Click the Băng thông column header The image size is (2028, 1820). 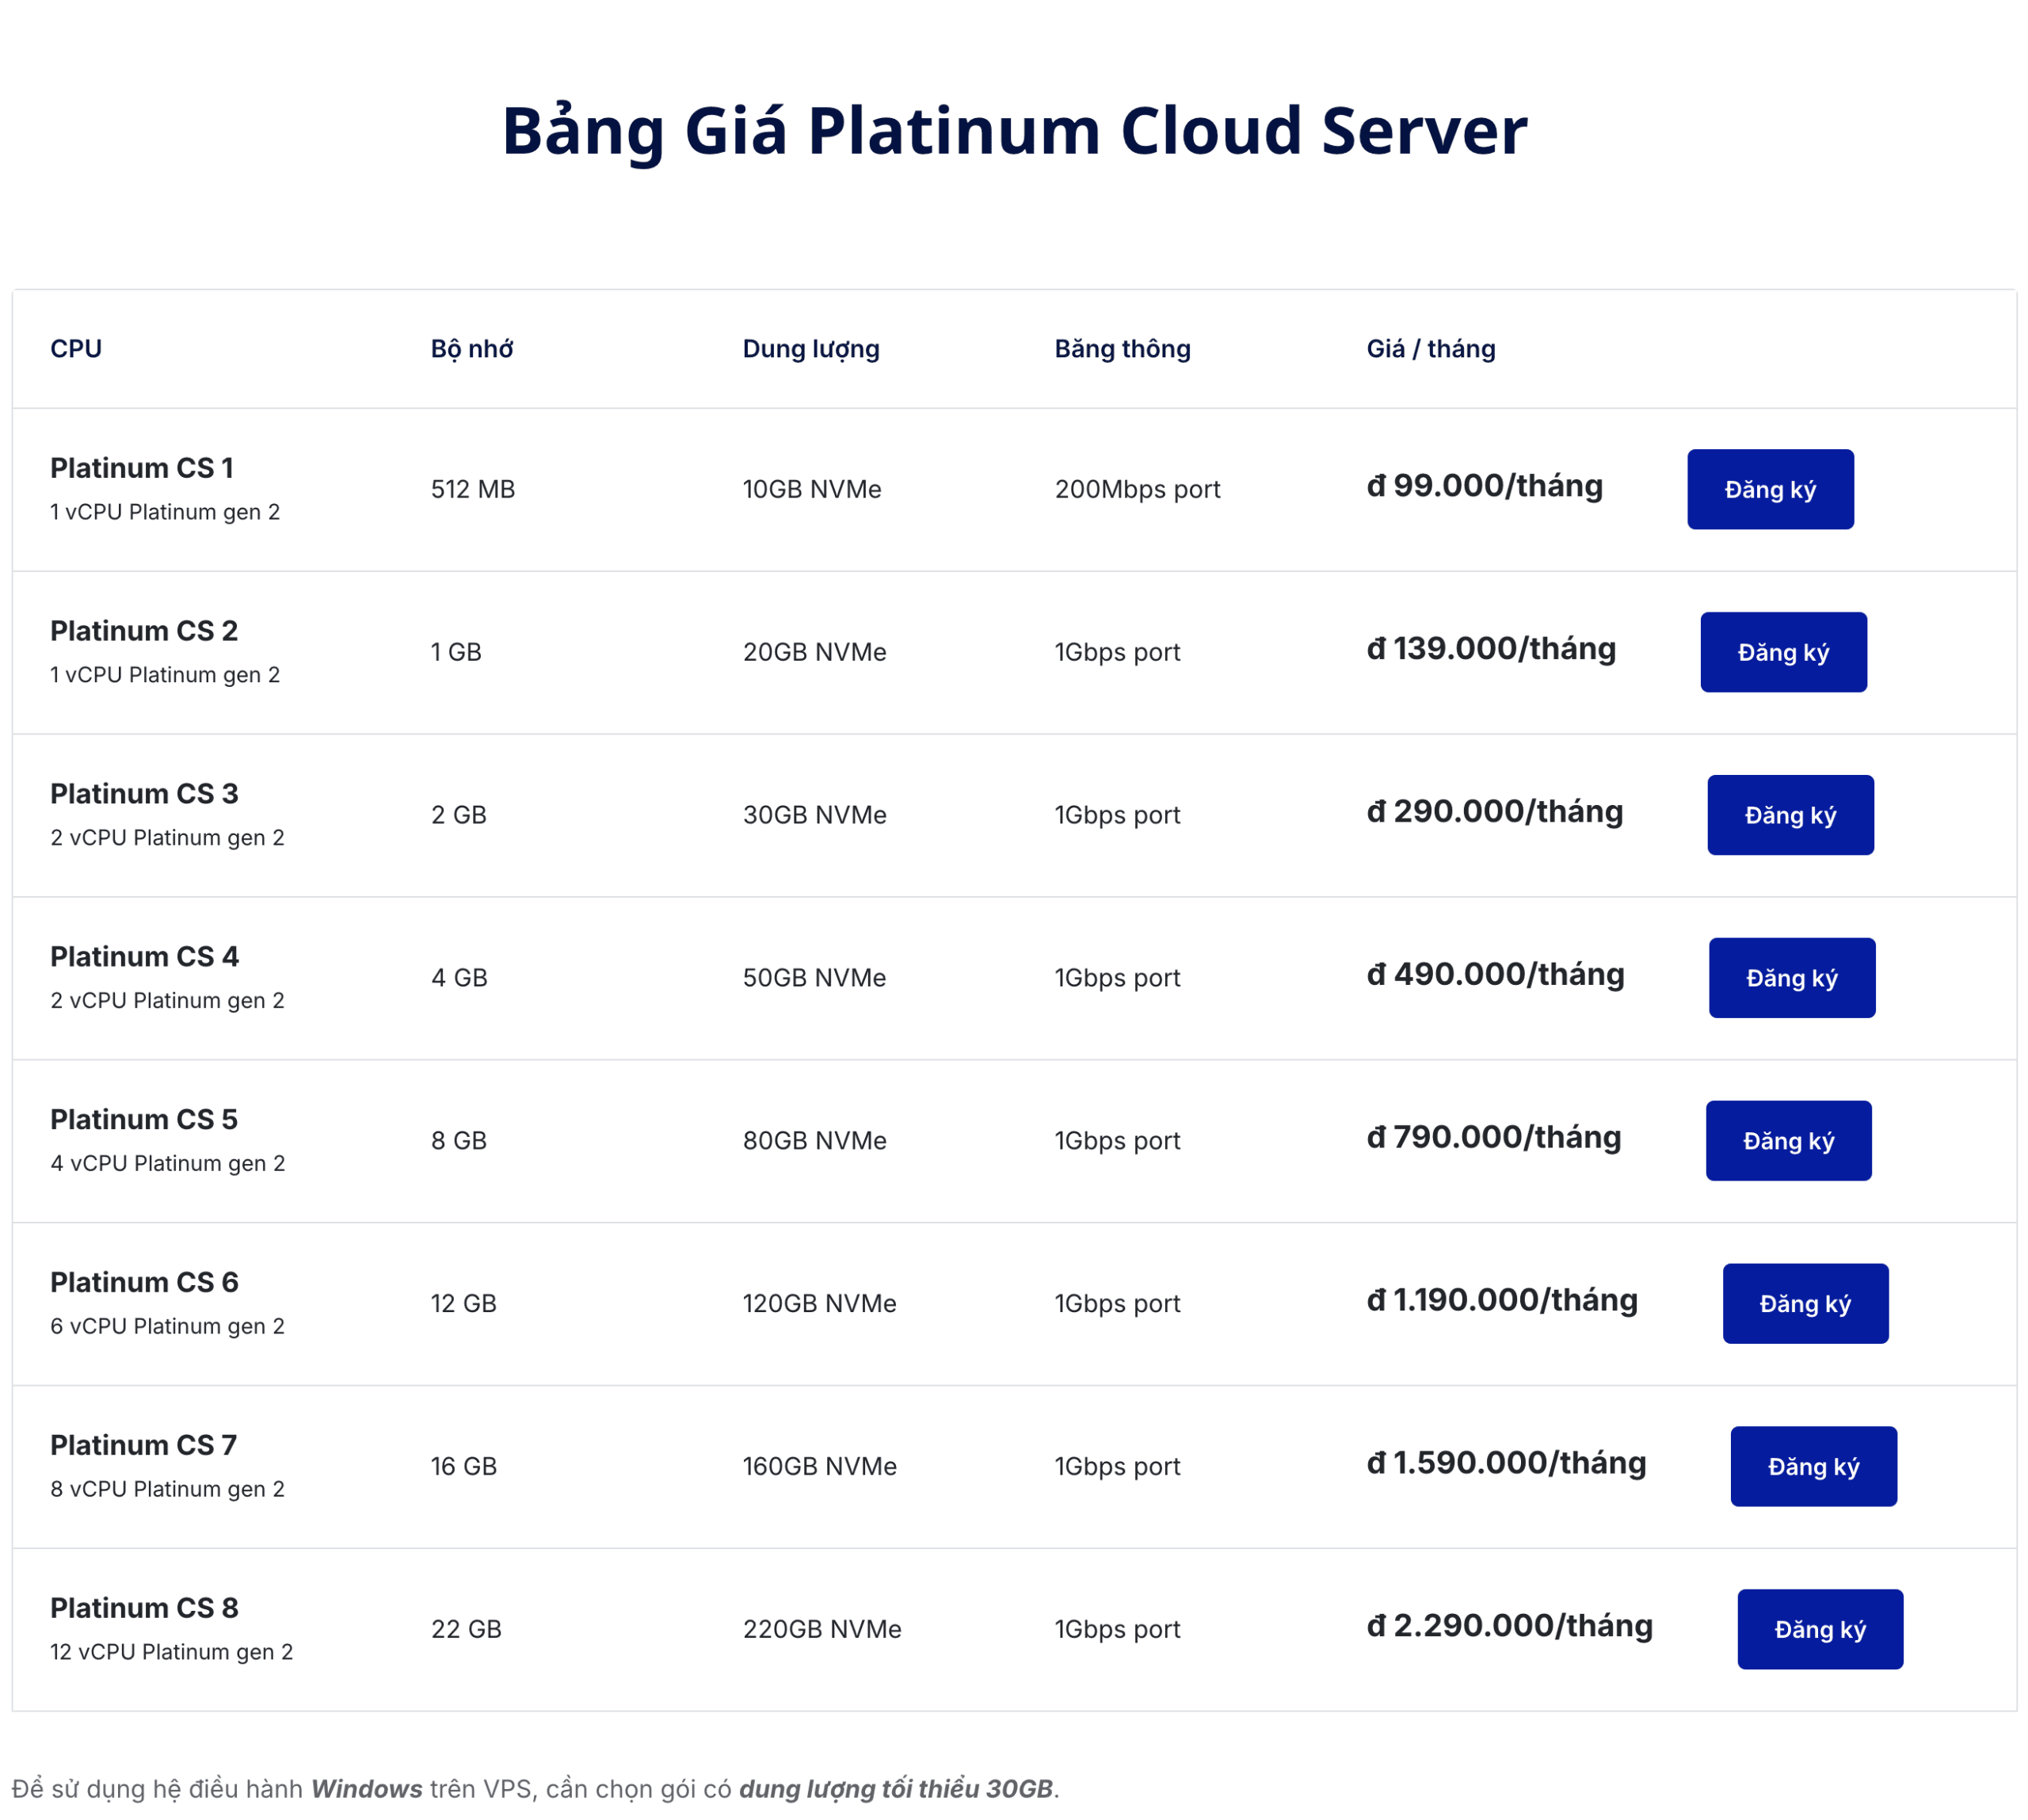click(x=1121, y=349)
